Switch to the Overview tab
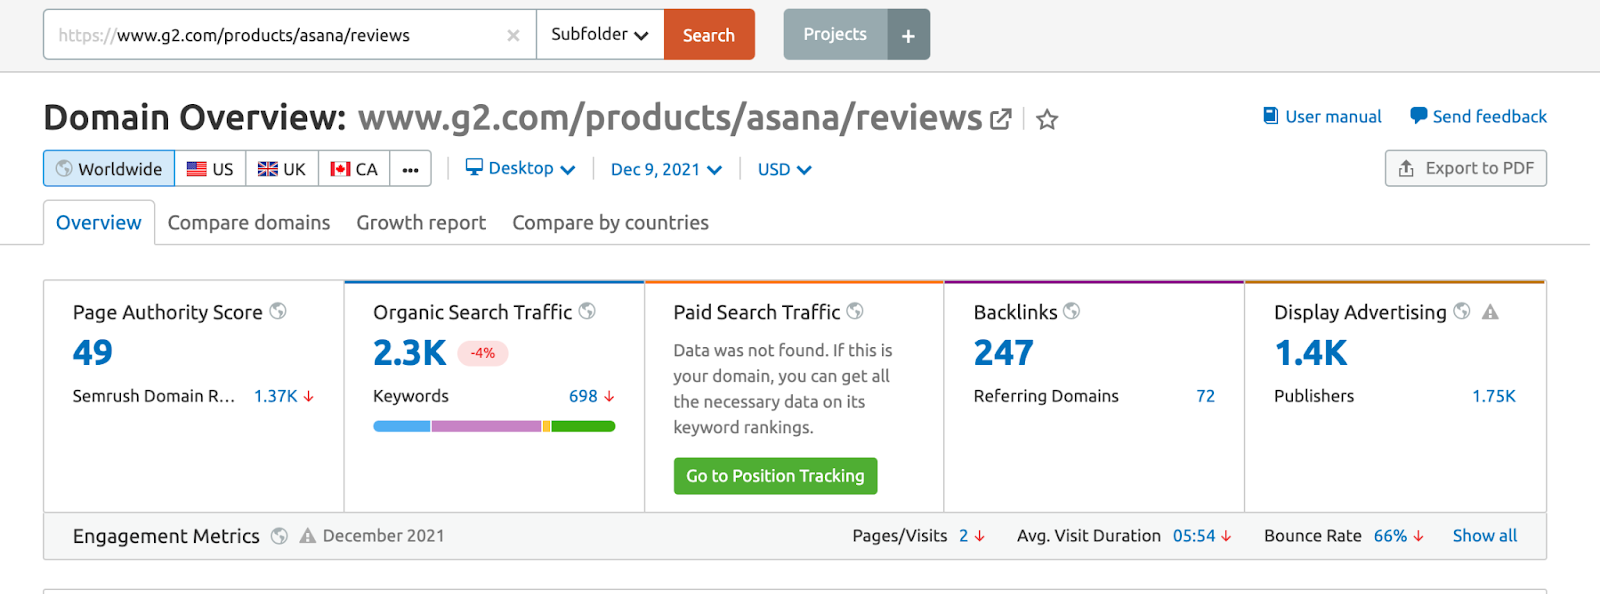This screenshot has width=1600, height=594. tap(99, 222)
